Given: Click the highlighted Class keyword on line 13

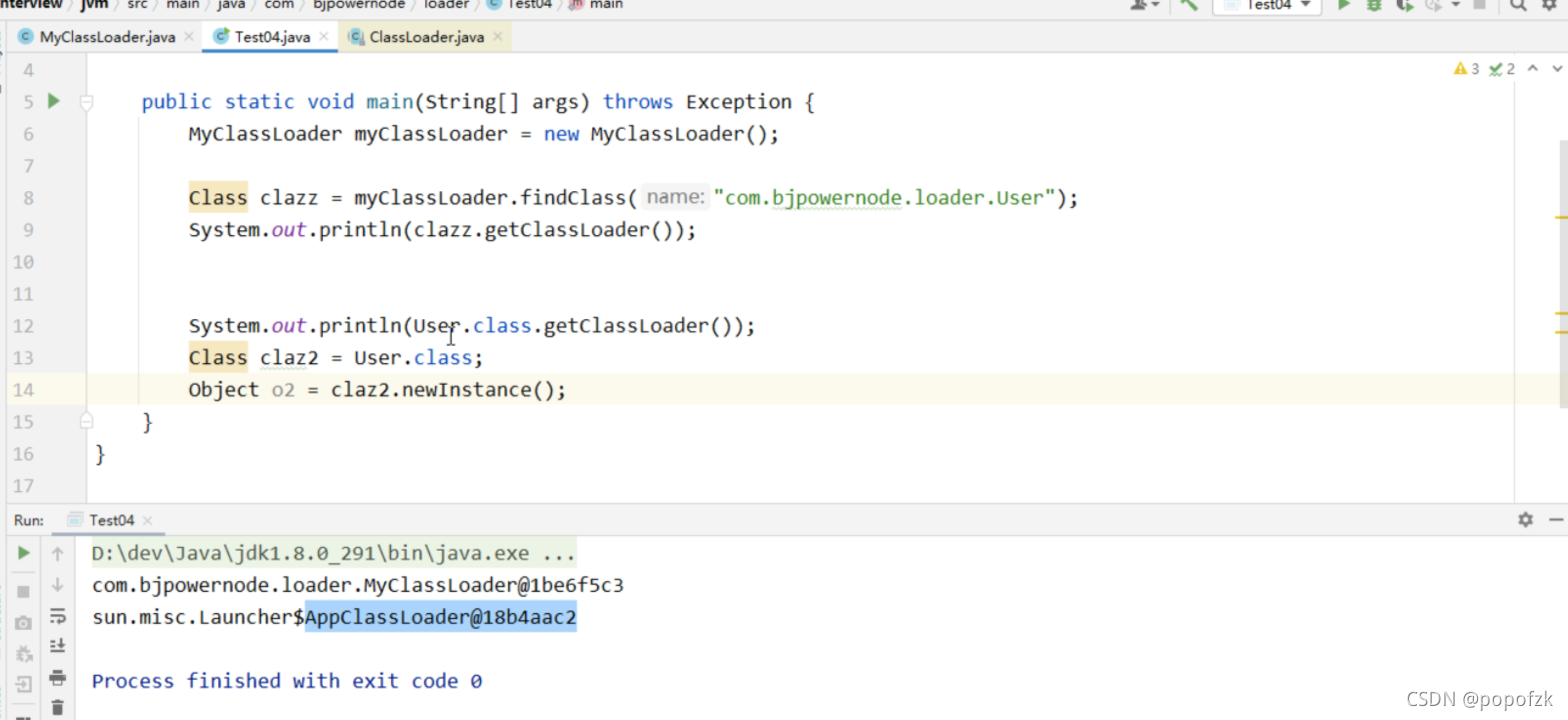Looking at the screenshot, I should [x=218, y=358].
